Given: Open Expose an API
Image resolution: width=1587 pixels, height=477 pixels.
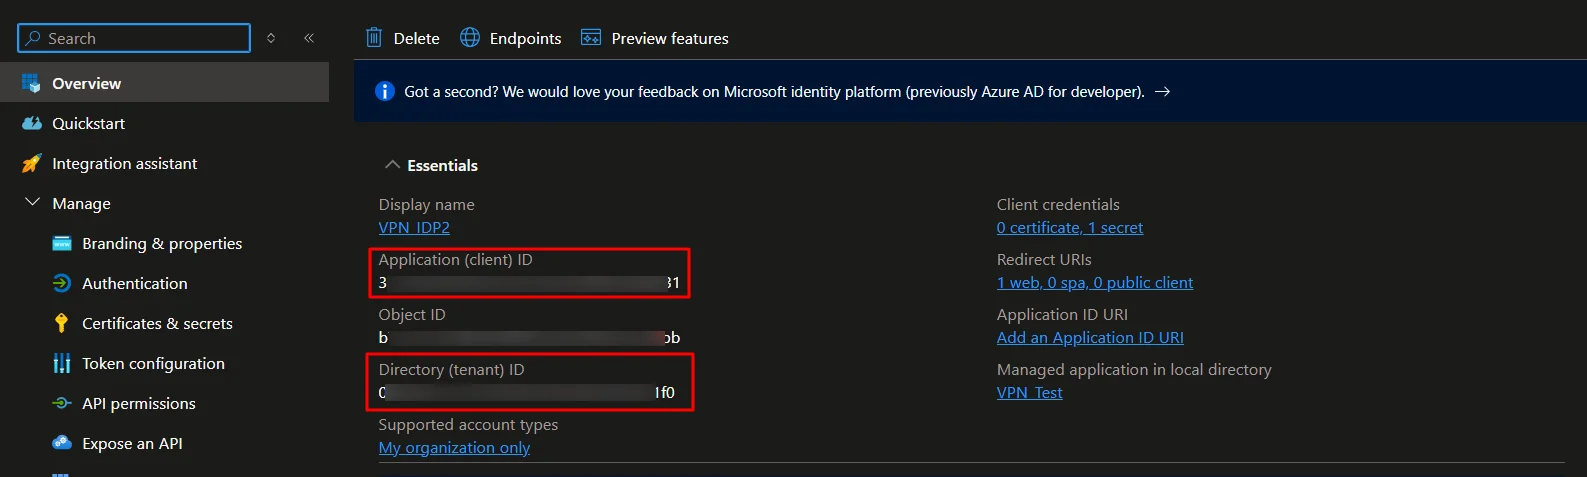Looking at the screenshot, I should tap(132, 443).
